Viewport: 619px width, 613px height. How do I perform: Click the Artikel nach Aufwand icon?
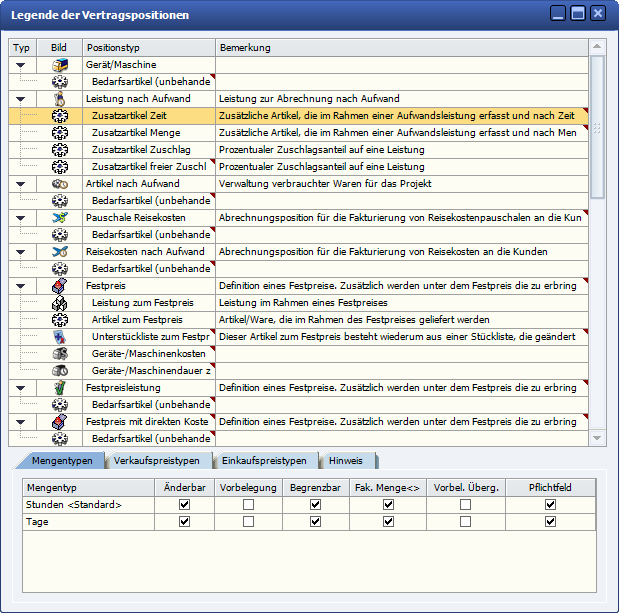(x=60, y=184)
